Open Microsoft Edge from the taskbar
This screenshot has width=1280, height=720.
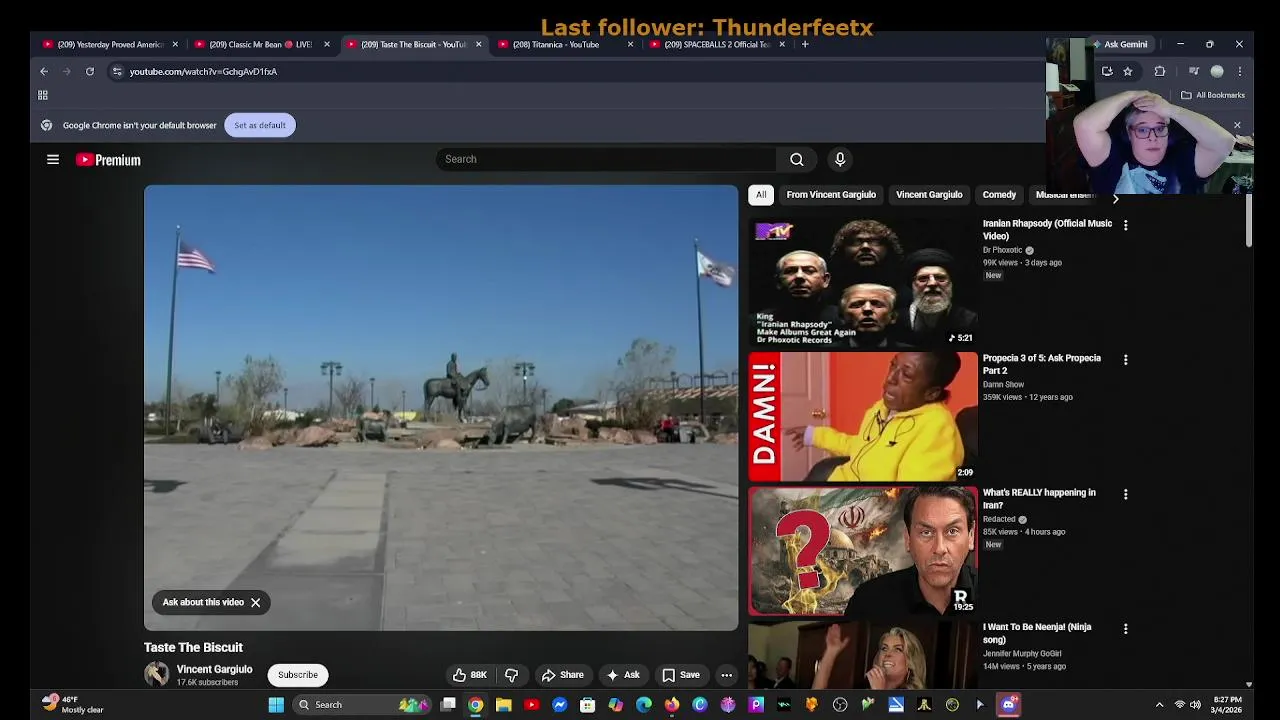pos(644,705)
